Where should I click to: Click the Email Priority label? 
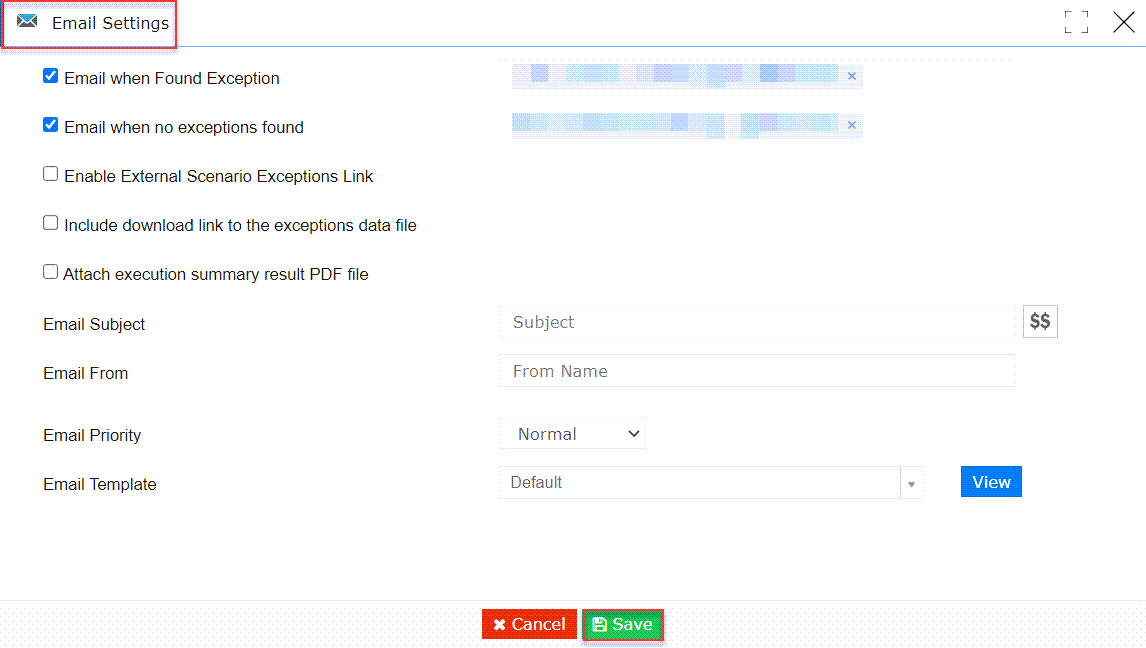[92, 435]
